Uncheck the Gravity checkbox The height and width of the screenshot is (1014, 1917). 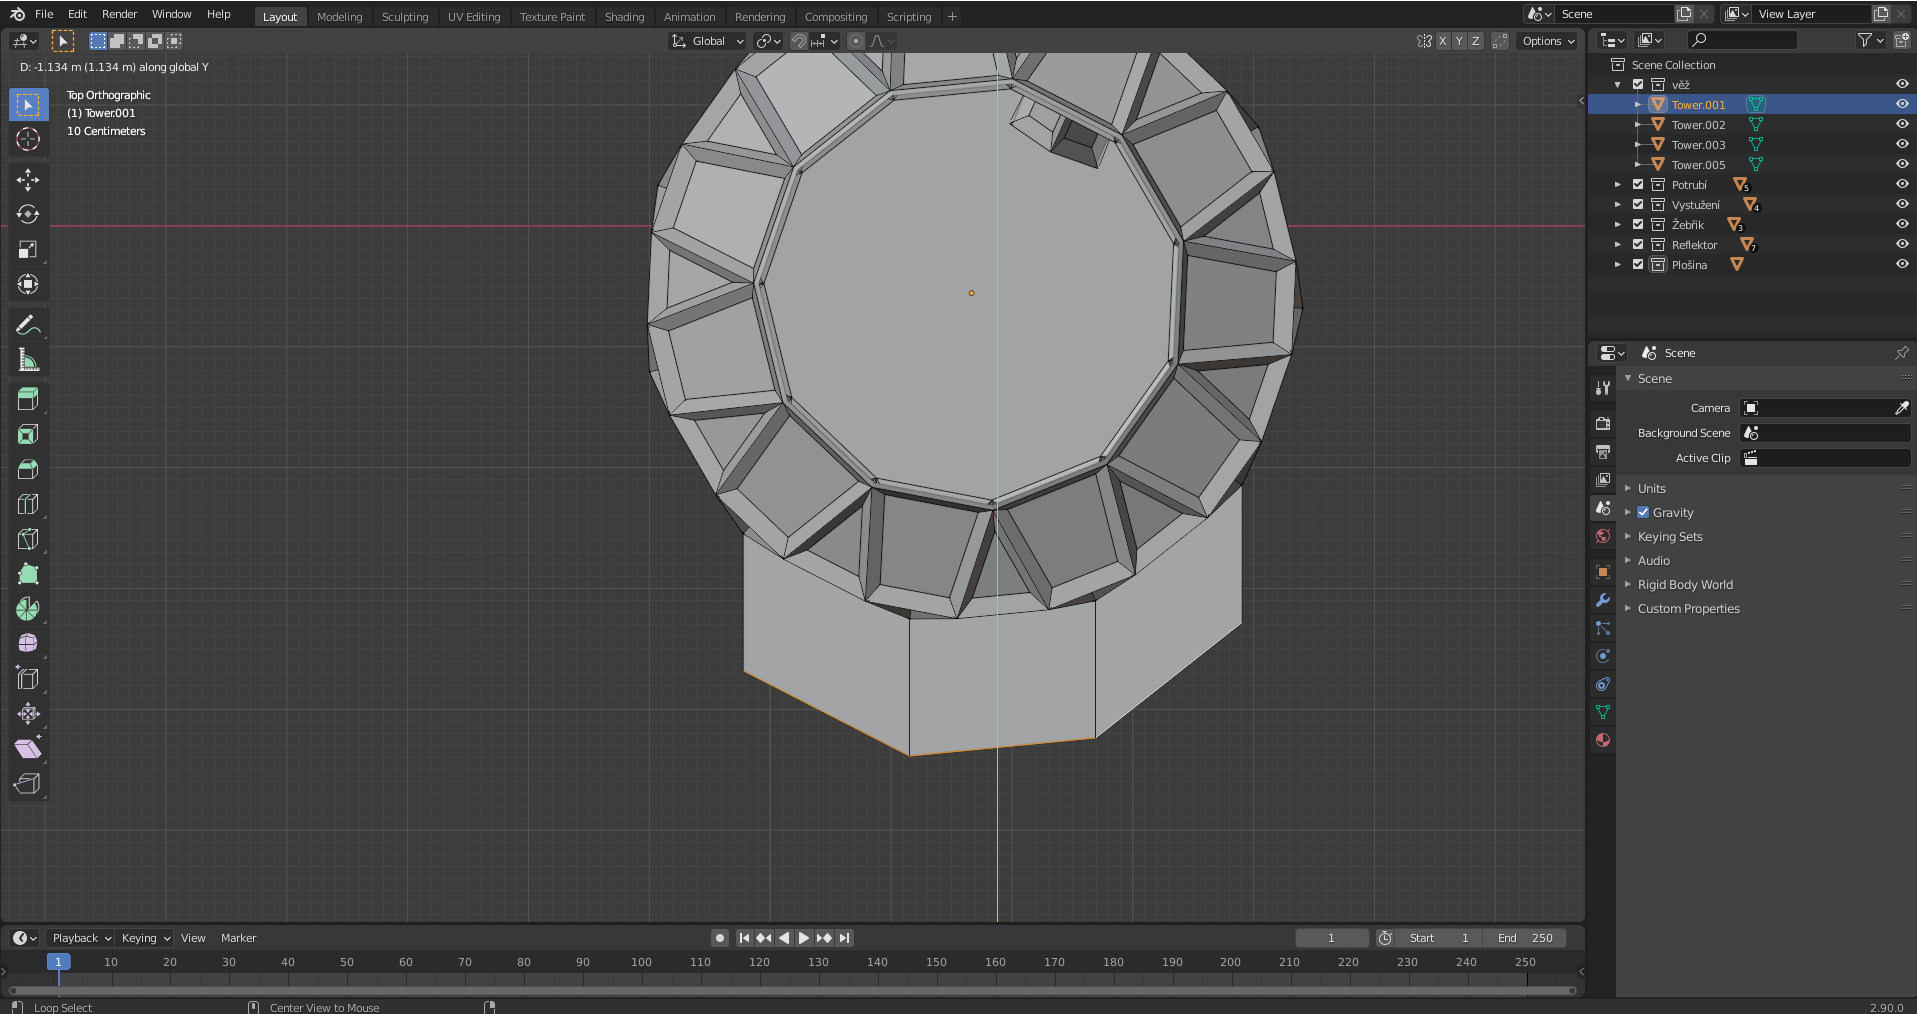[1643, 512]
